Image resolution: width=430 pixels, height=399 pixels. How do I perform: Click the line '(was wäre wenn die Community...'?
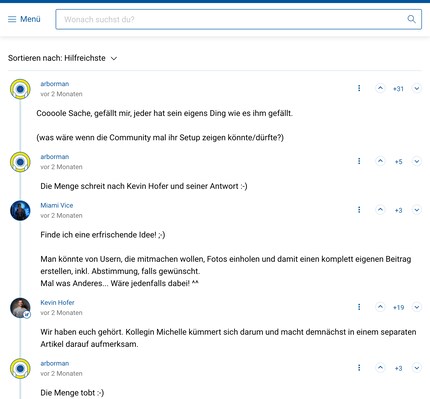[x=160, y=138]
